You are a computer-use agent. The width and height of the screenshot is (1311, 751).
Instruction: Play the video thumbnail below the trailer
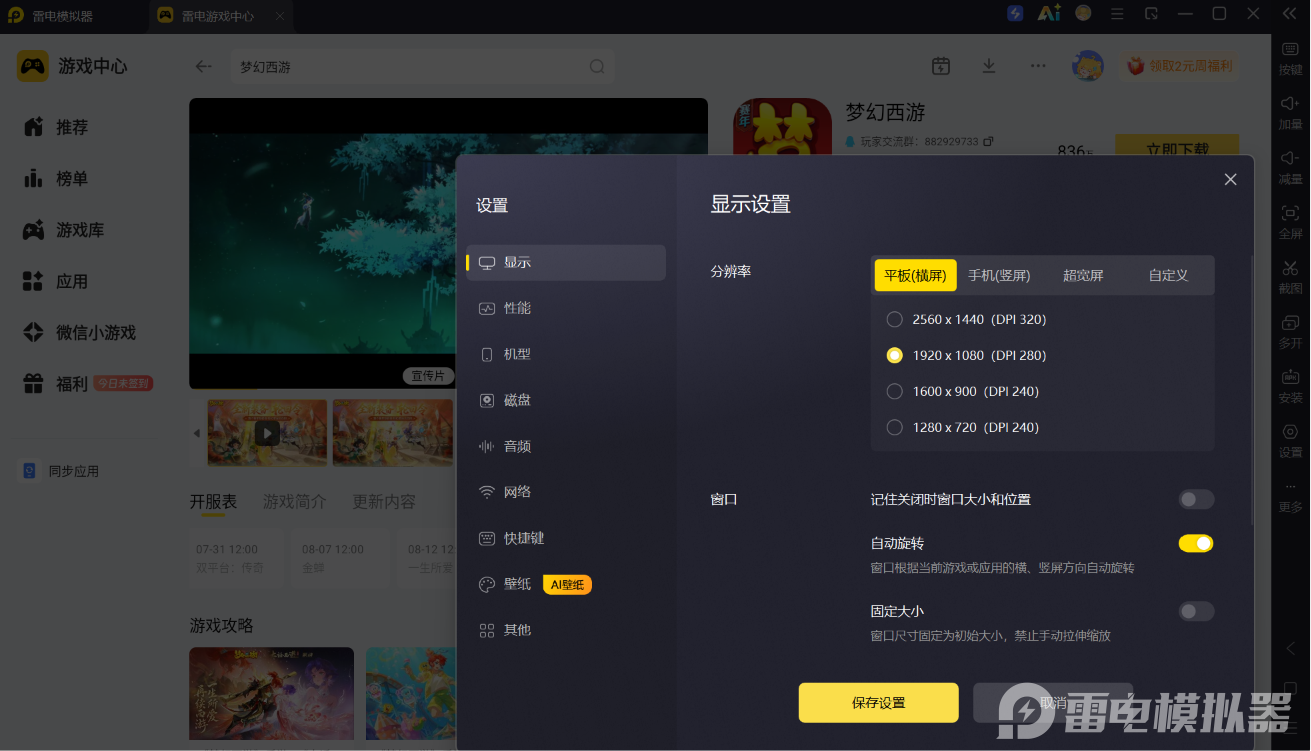(x=267, y=433)
